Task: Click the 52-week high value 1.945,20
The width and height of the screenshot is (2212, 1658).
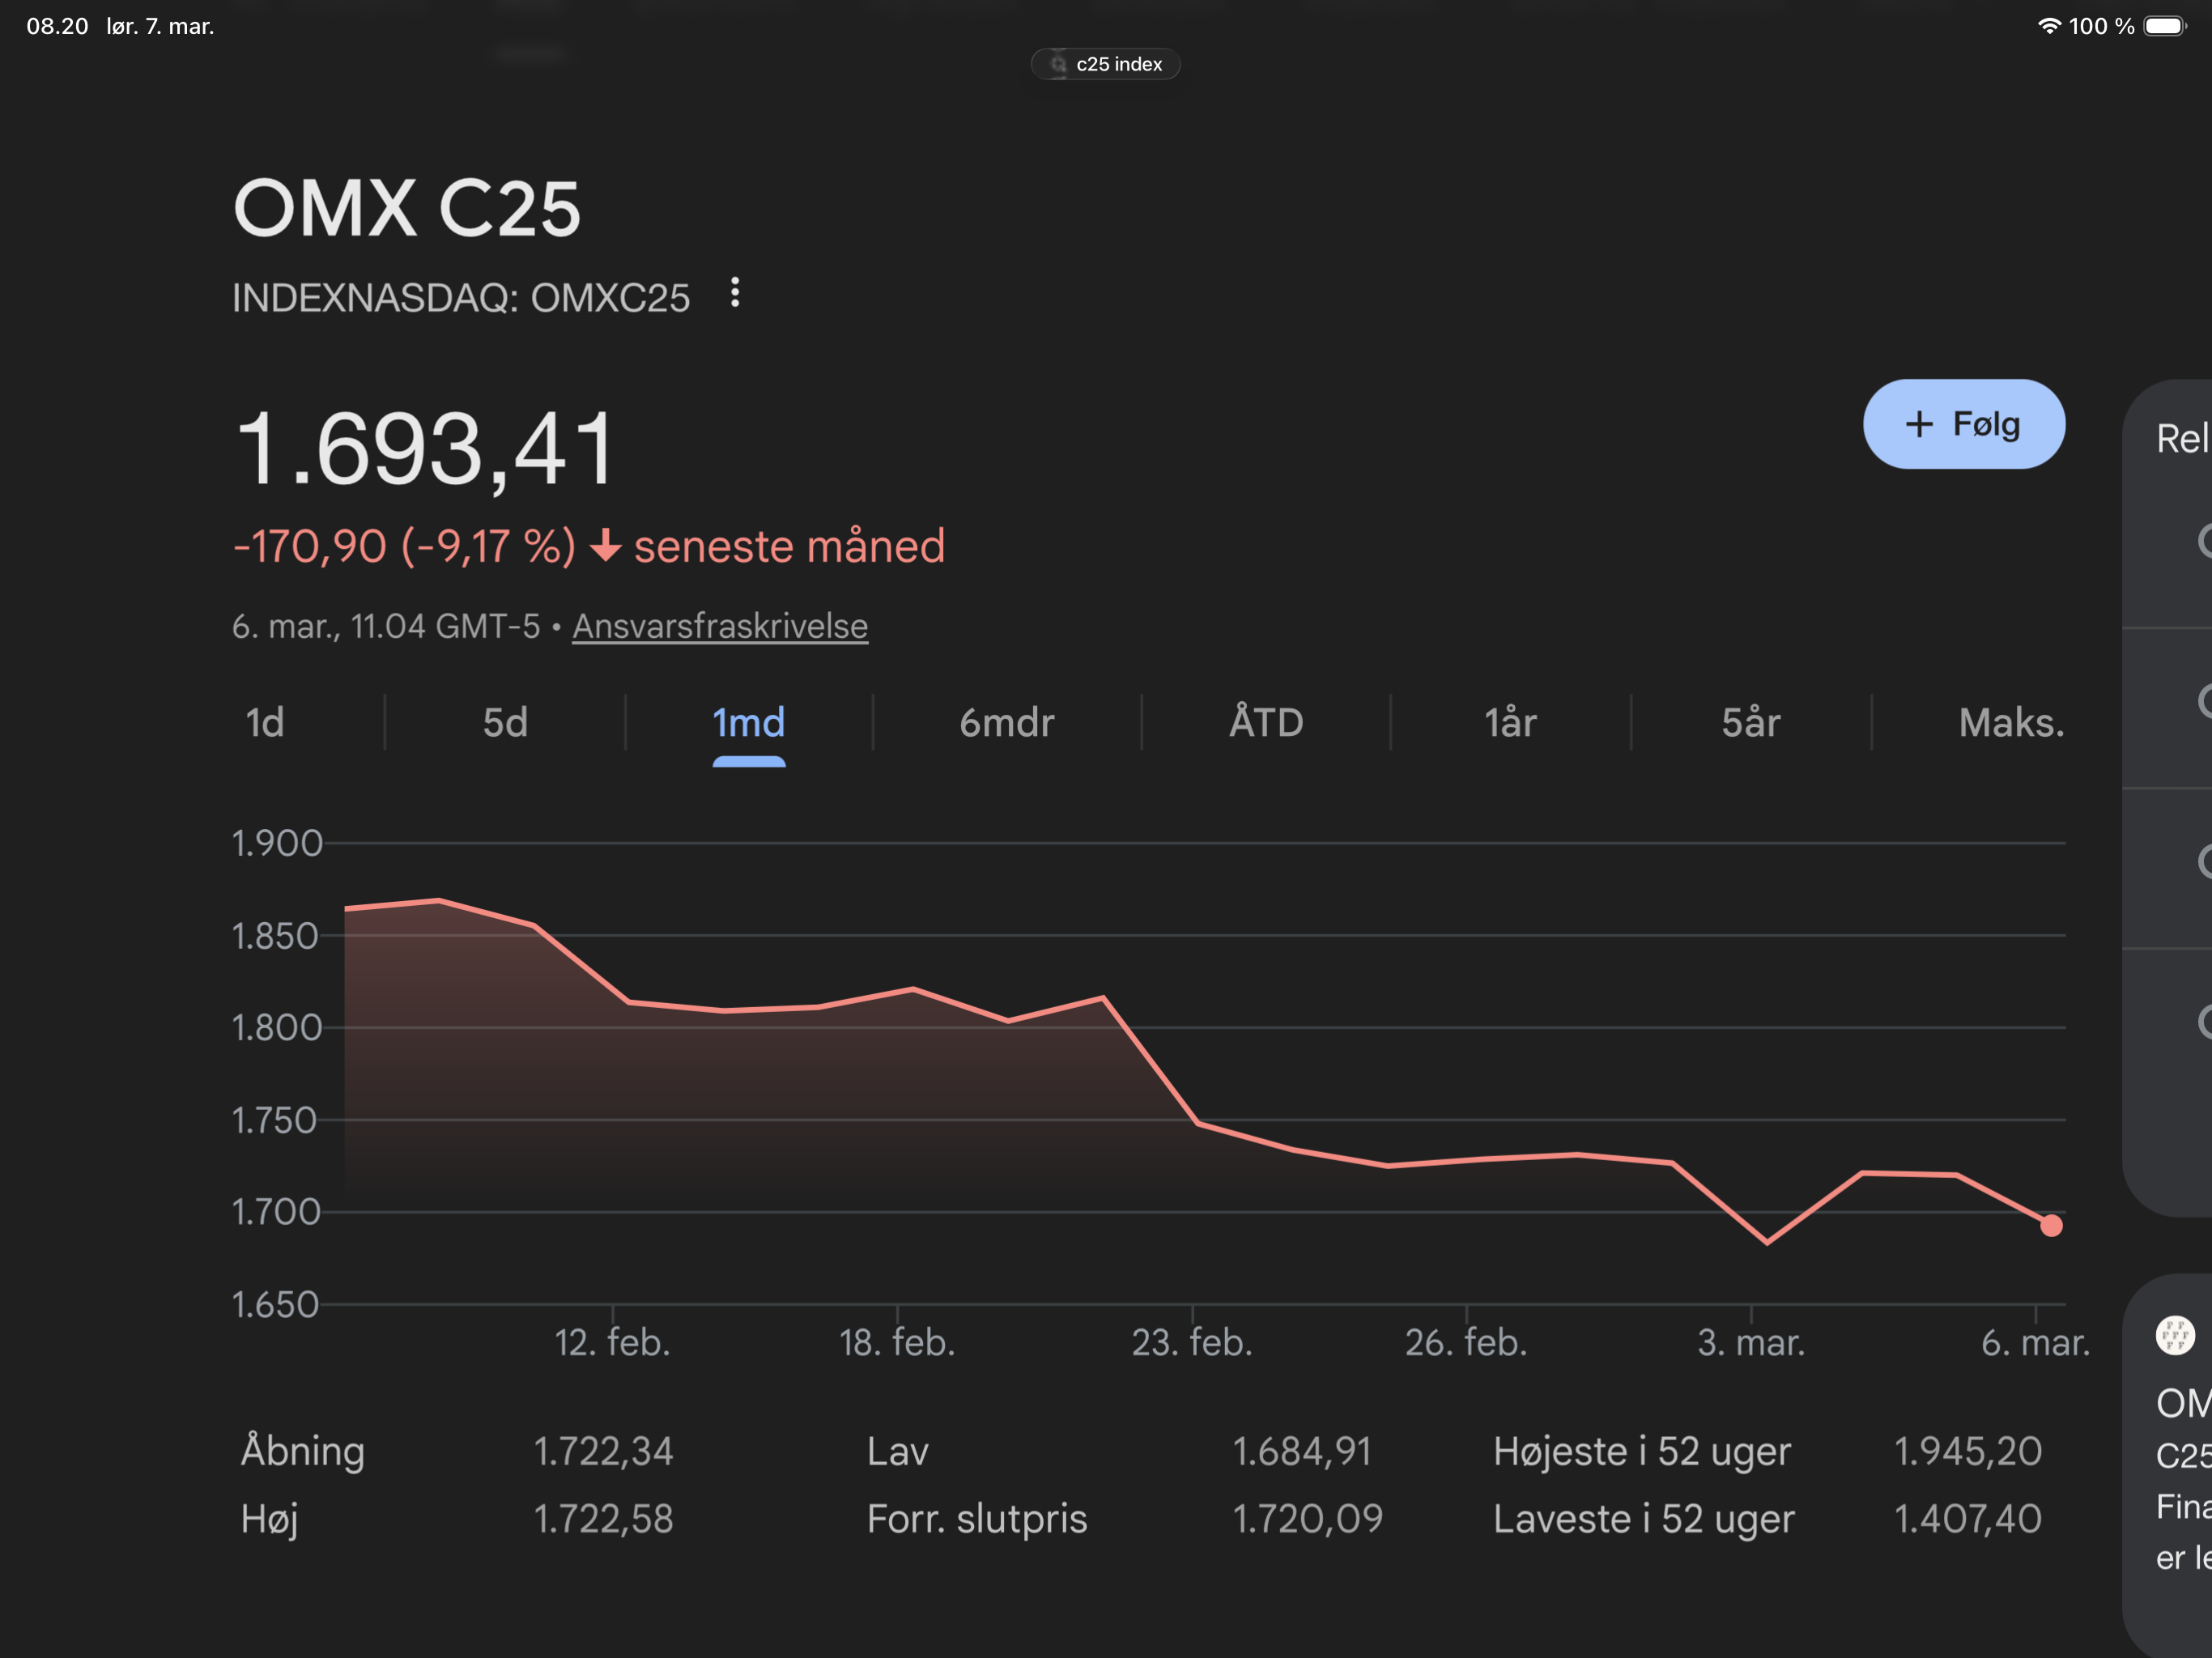Action: click(x=1968, y=1451)
